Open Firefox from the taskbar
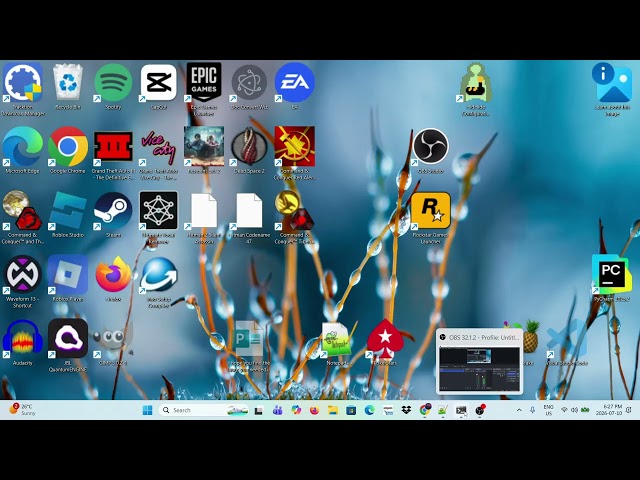640x480 pixels. 314,410
